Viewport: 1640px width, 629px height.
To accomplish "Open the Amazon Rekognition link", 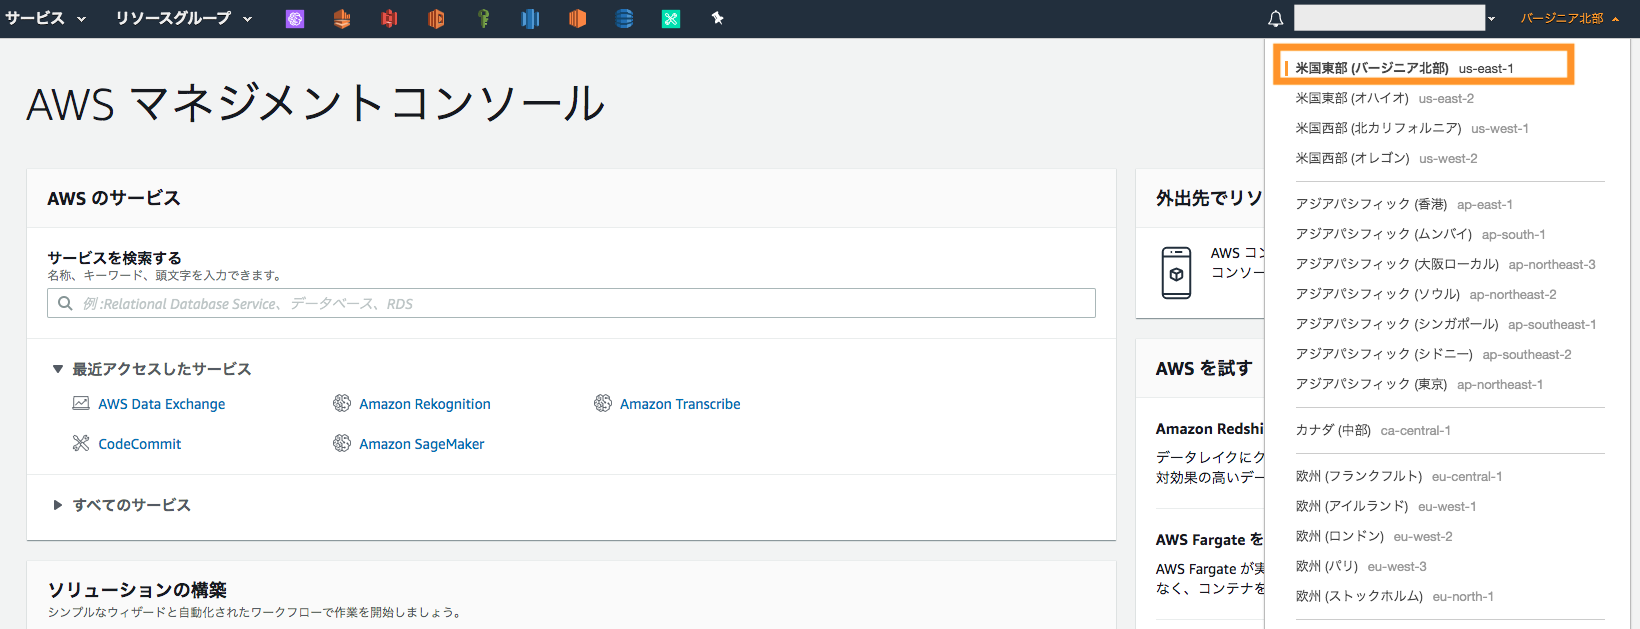I will pos(425,404).
